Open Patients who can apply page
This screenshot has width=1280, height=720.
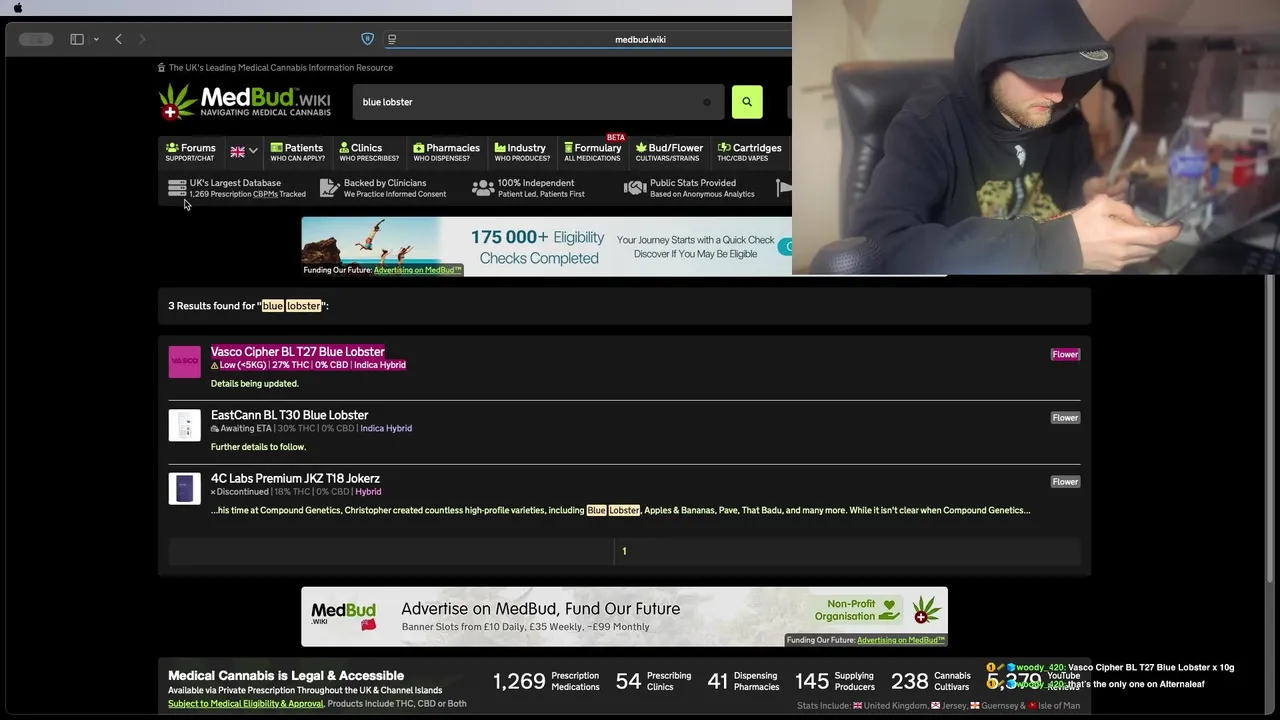click(x=296, y=152)
